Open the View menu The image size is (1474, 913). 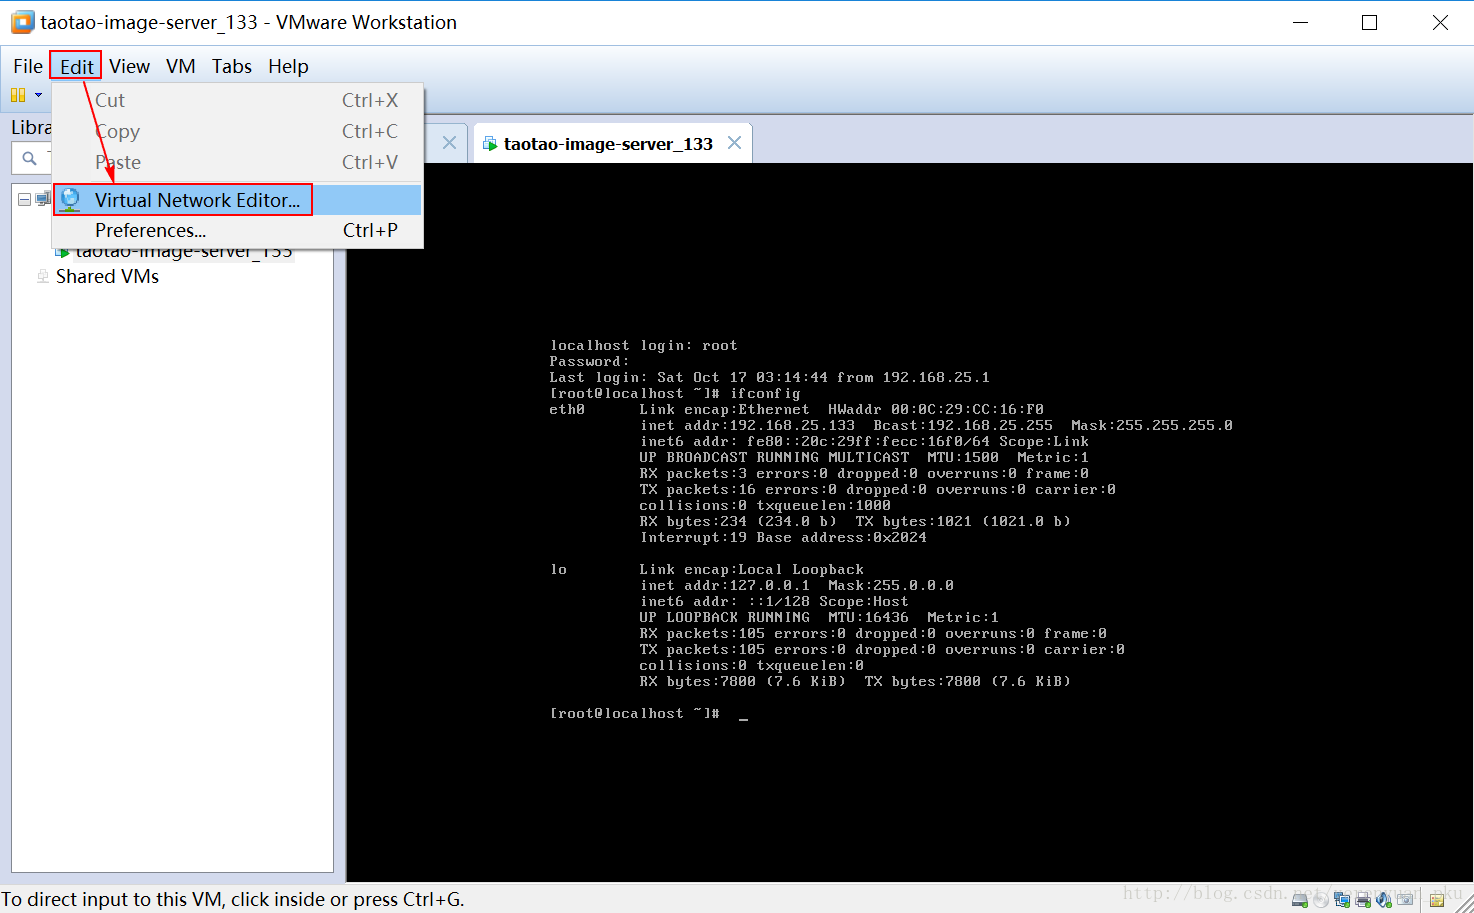pyautogui.click(x=129, y=66)
